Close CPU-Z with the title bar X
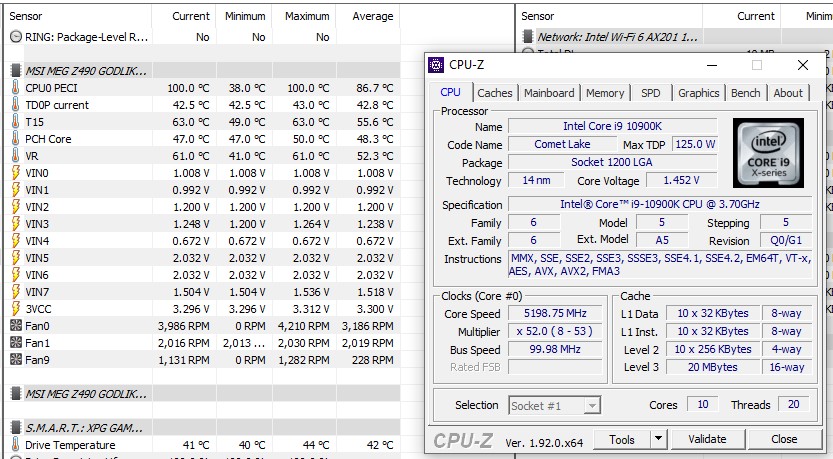833x459 pixels. point(803,65)
